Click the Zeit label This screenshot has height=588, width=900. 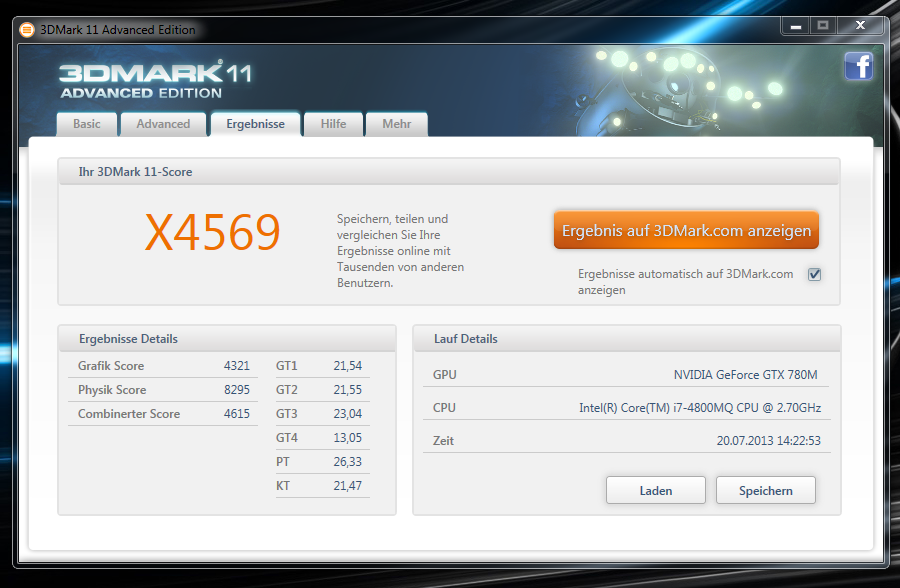443,441
